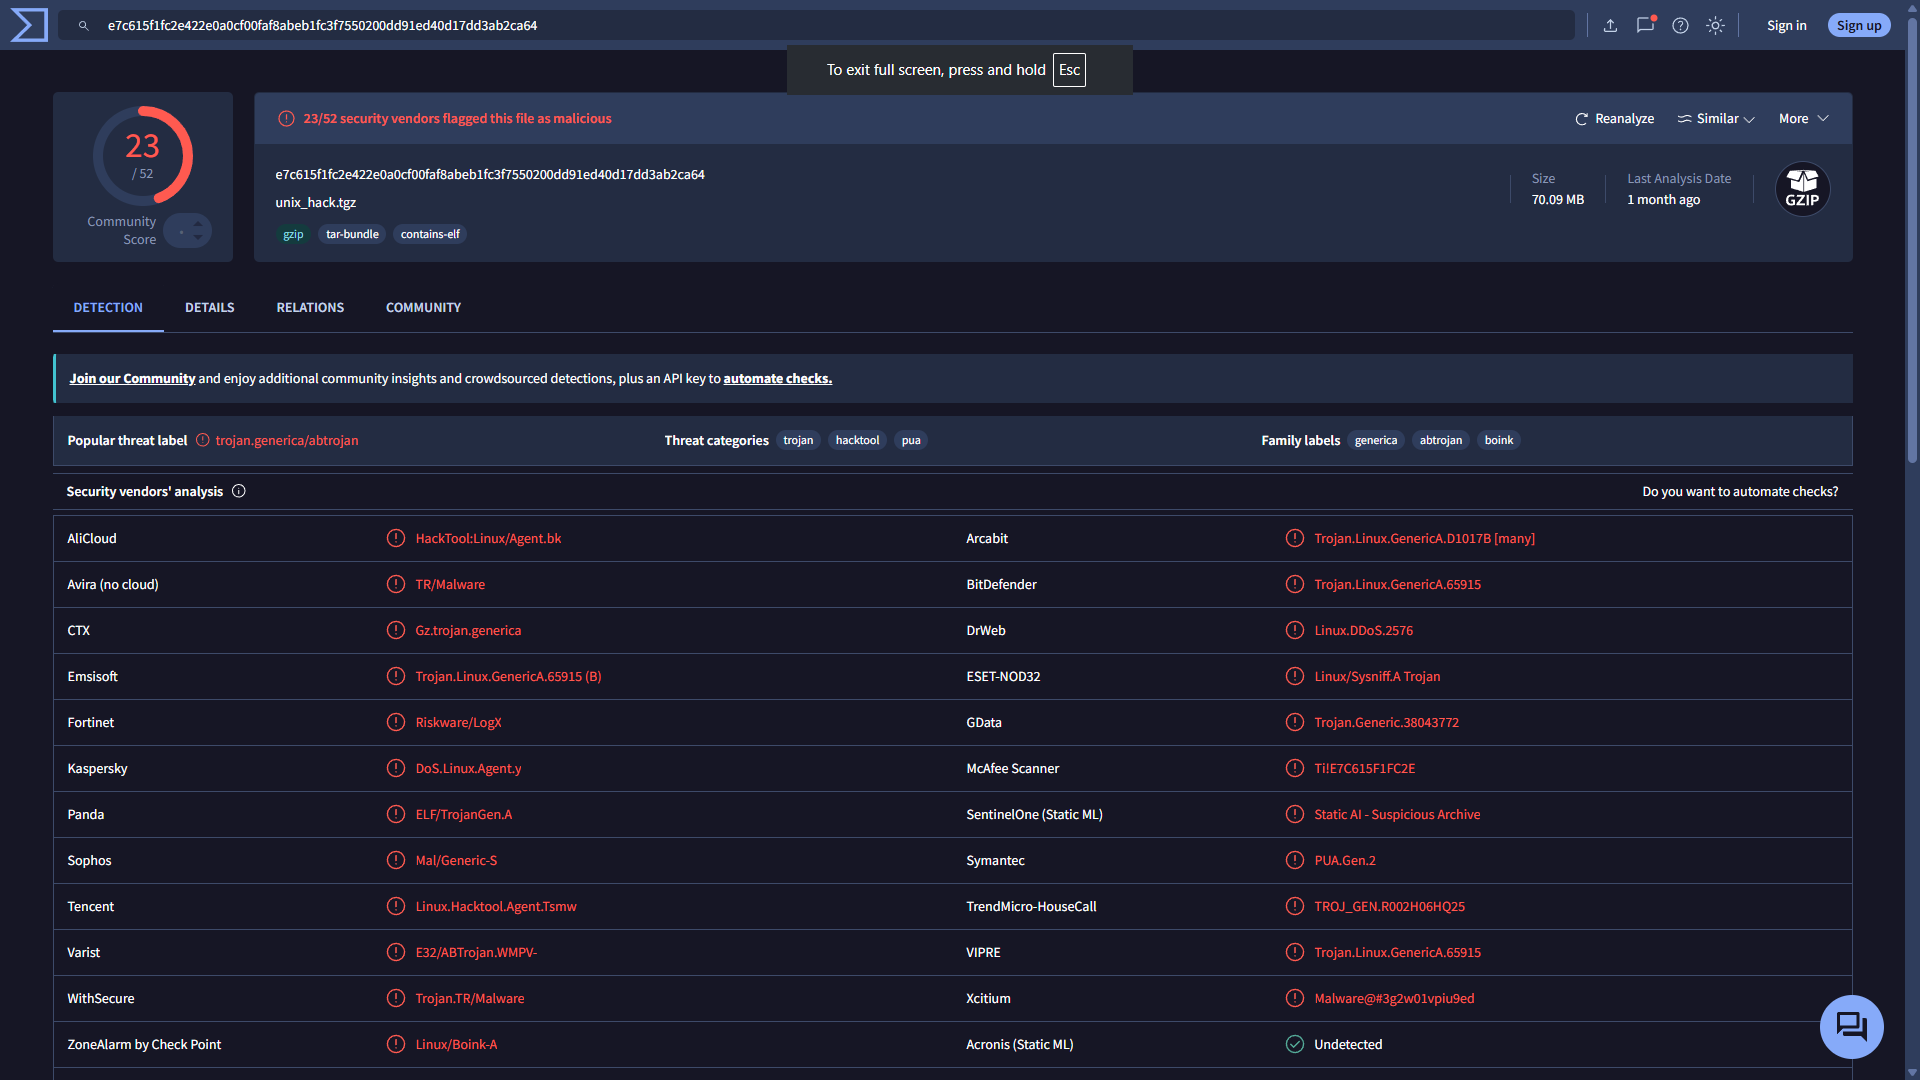Click the alert icon next to TR/Malware

[396, 584]
